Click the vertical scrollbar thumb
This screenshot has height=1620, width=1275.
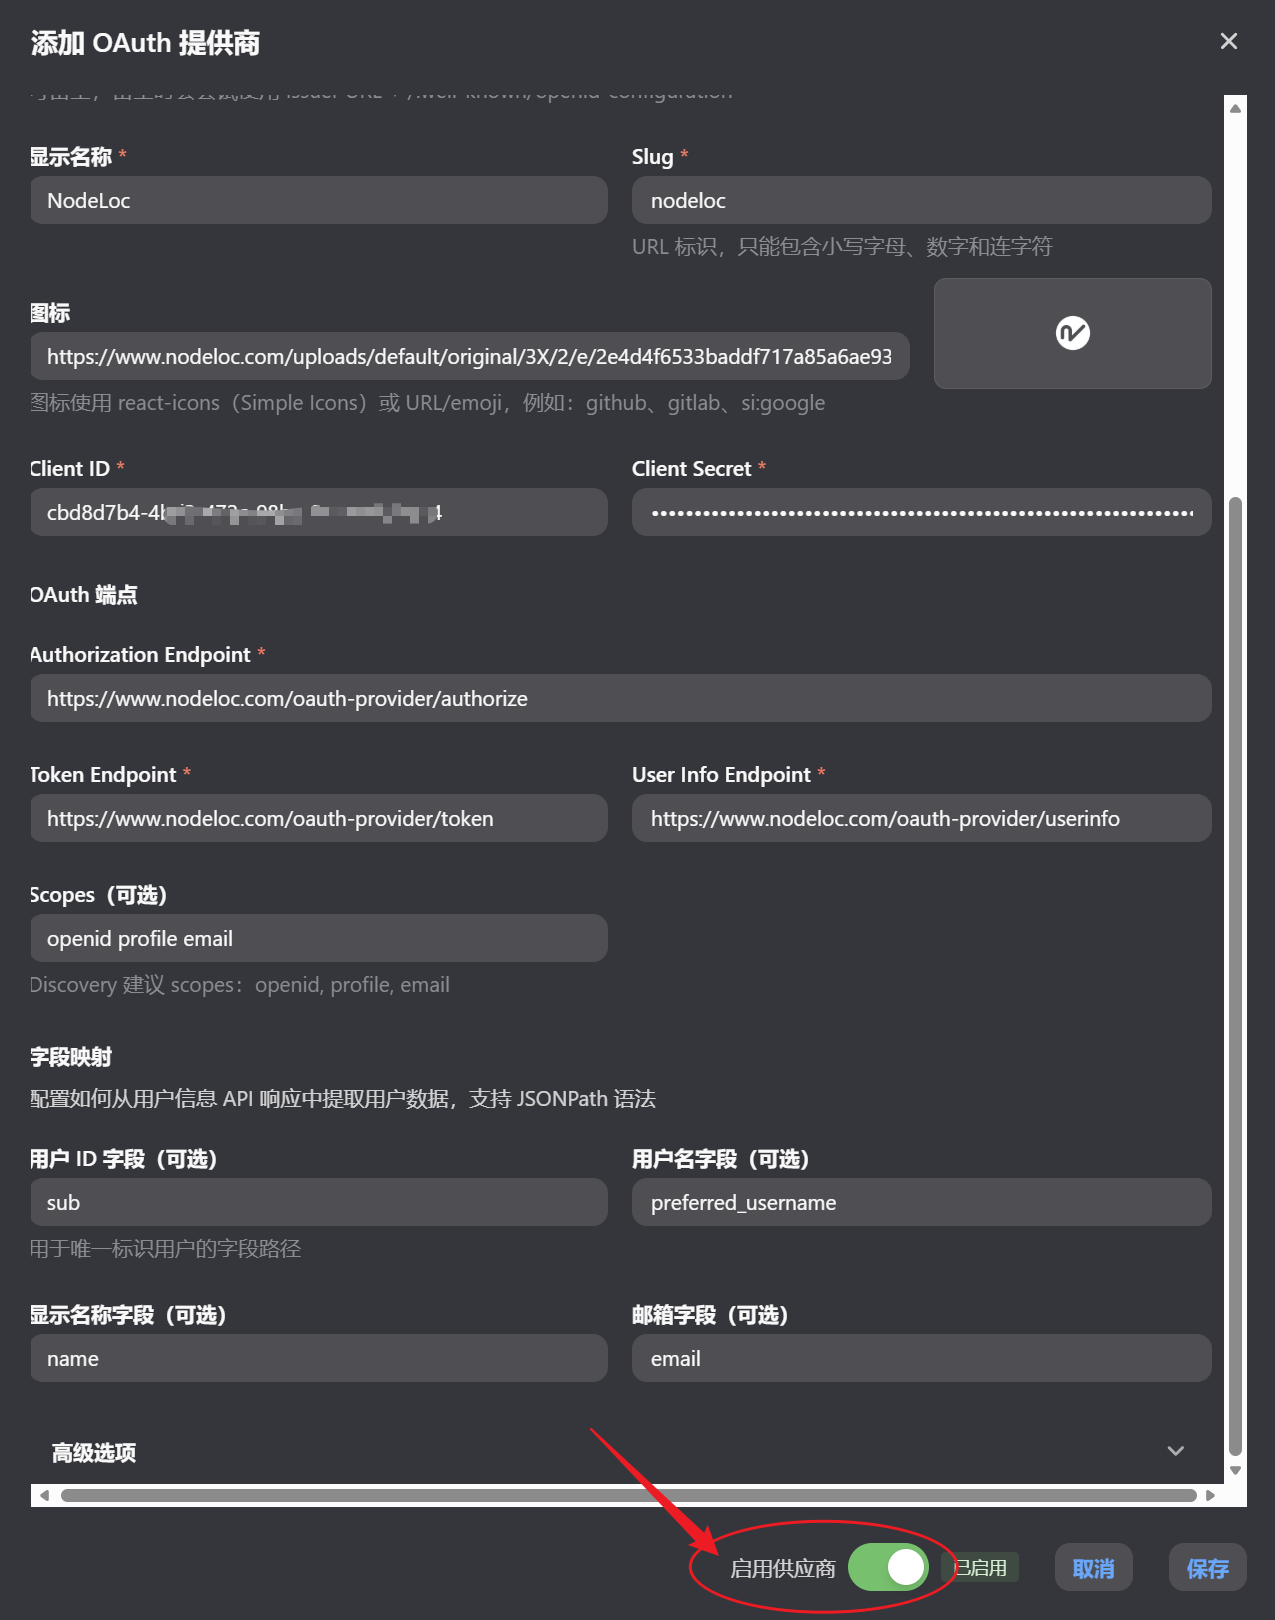click(1236, 975)
